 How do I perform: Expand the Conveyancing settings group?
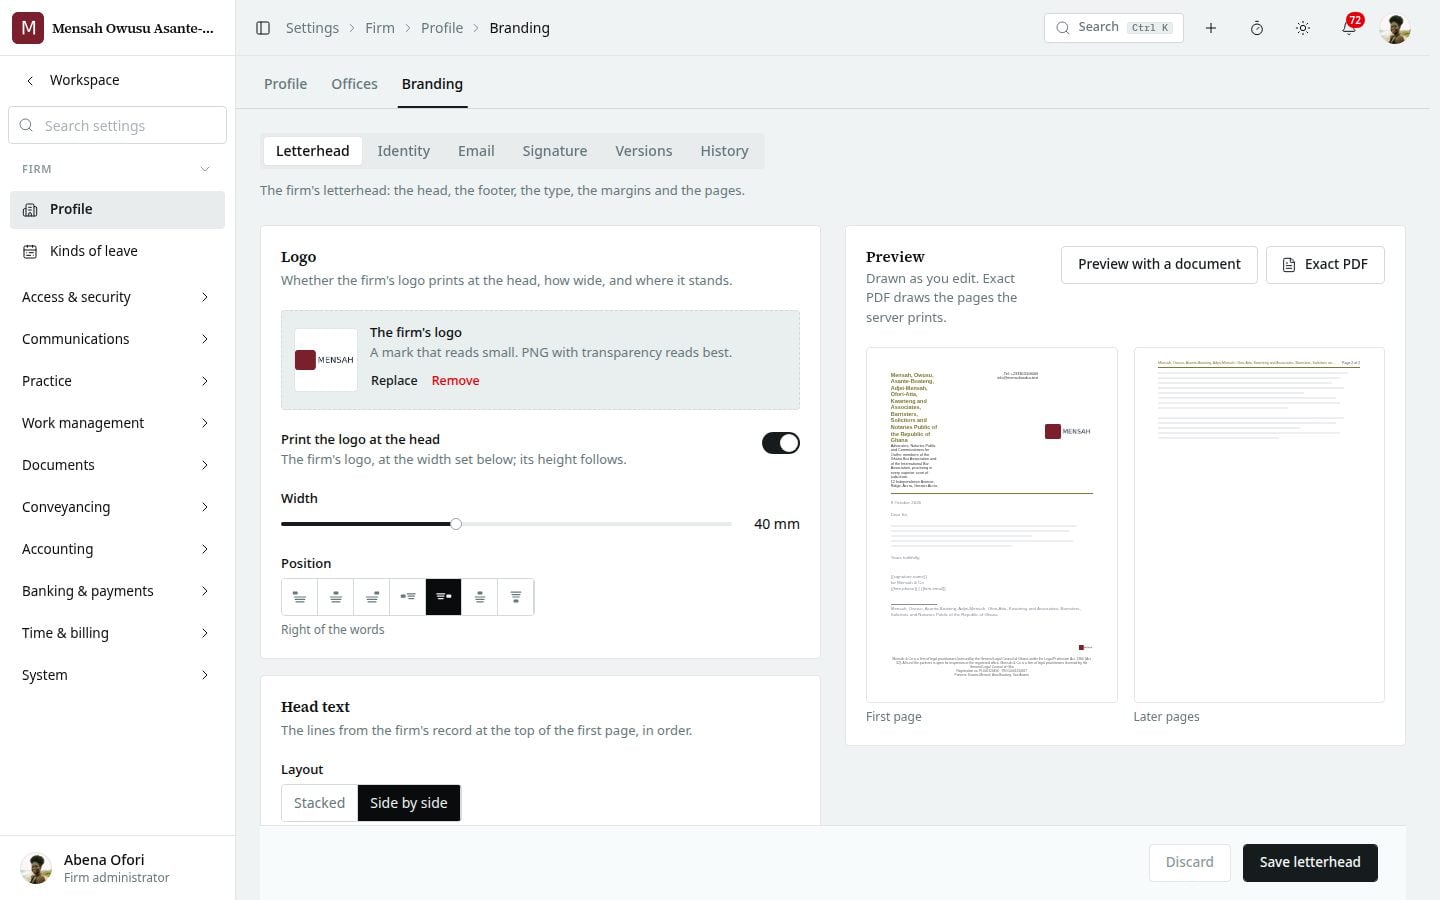coord(117,507)
